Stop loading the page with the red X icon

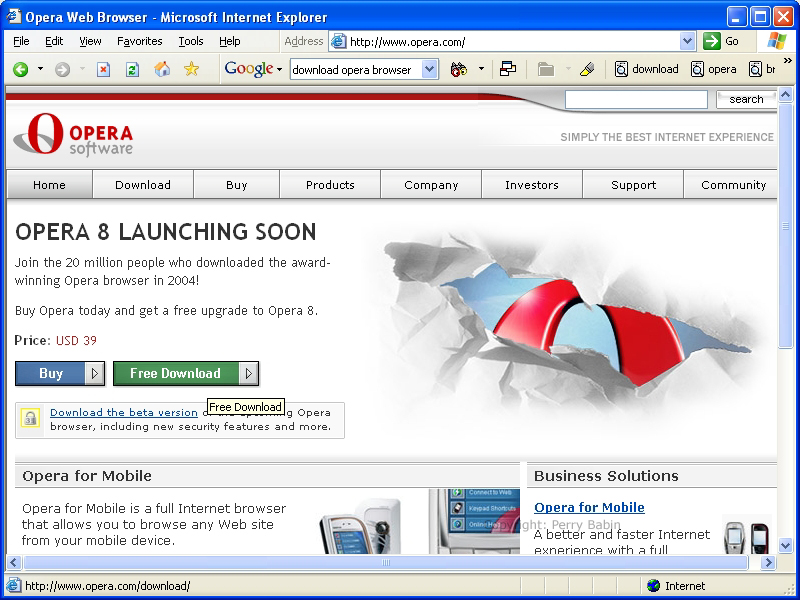pos(104,69)
